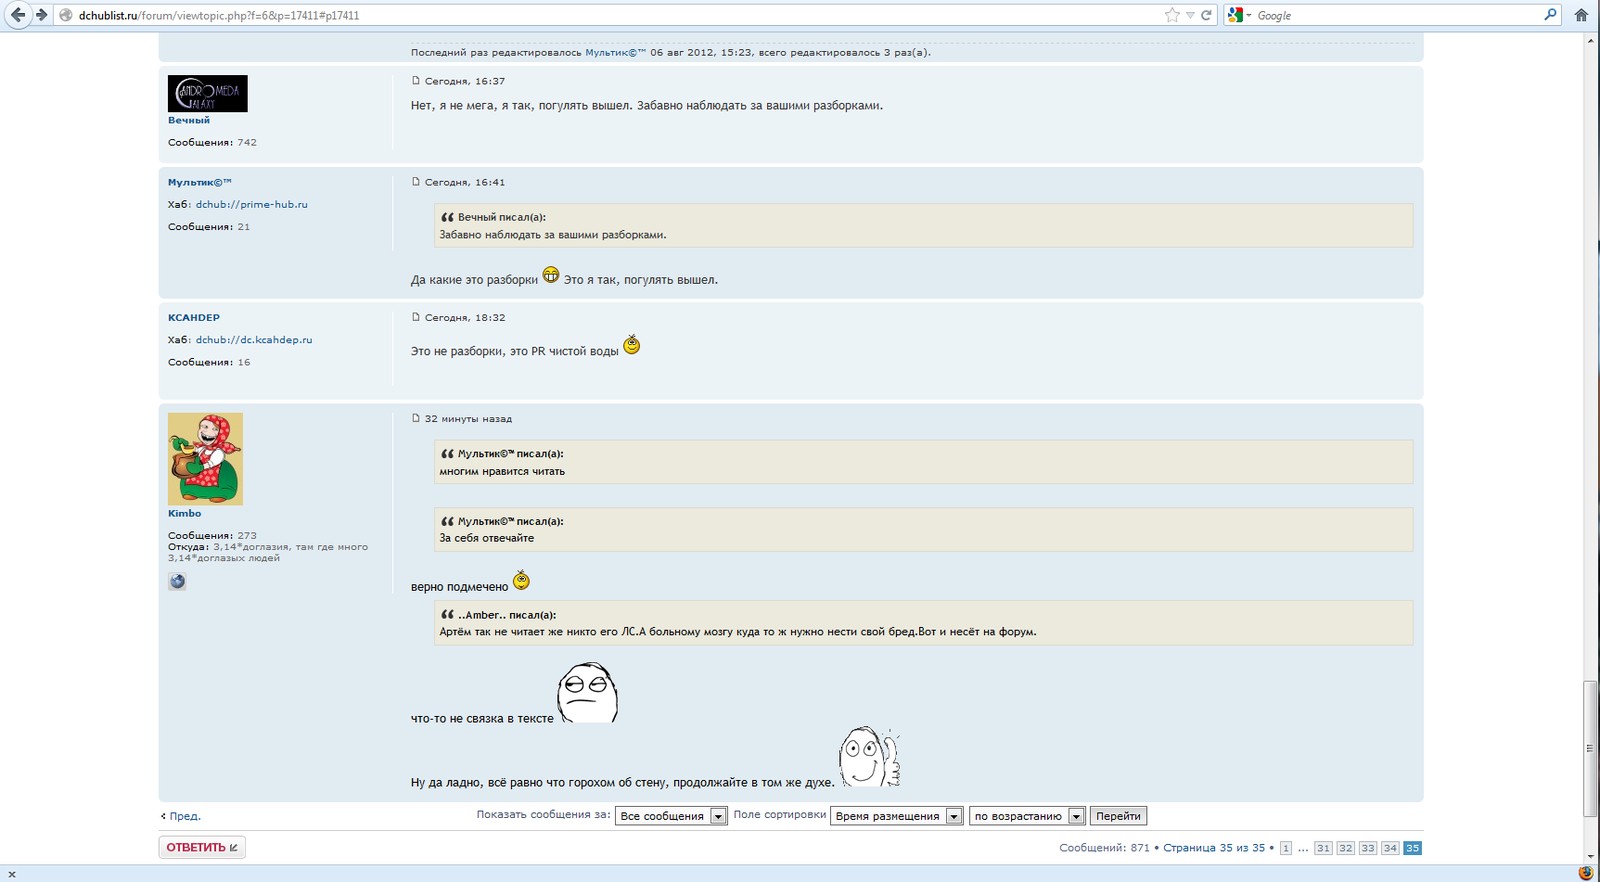Open the browser home page icon
Viewport: 1600px width, 882px height.
coord(1581,15)
